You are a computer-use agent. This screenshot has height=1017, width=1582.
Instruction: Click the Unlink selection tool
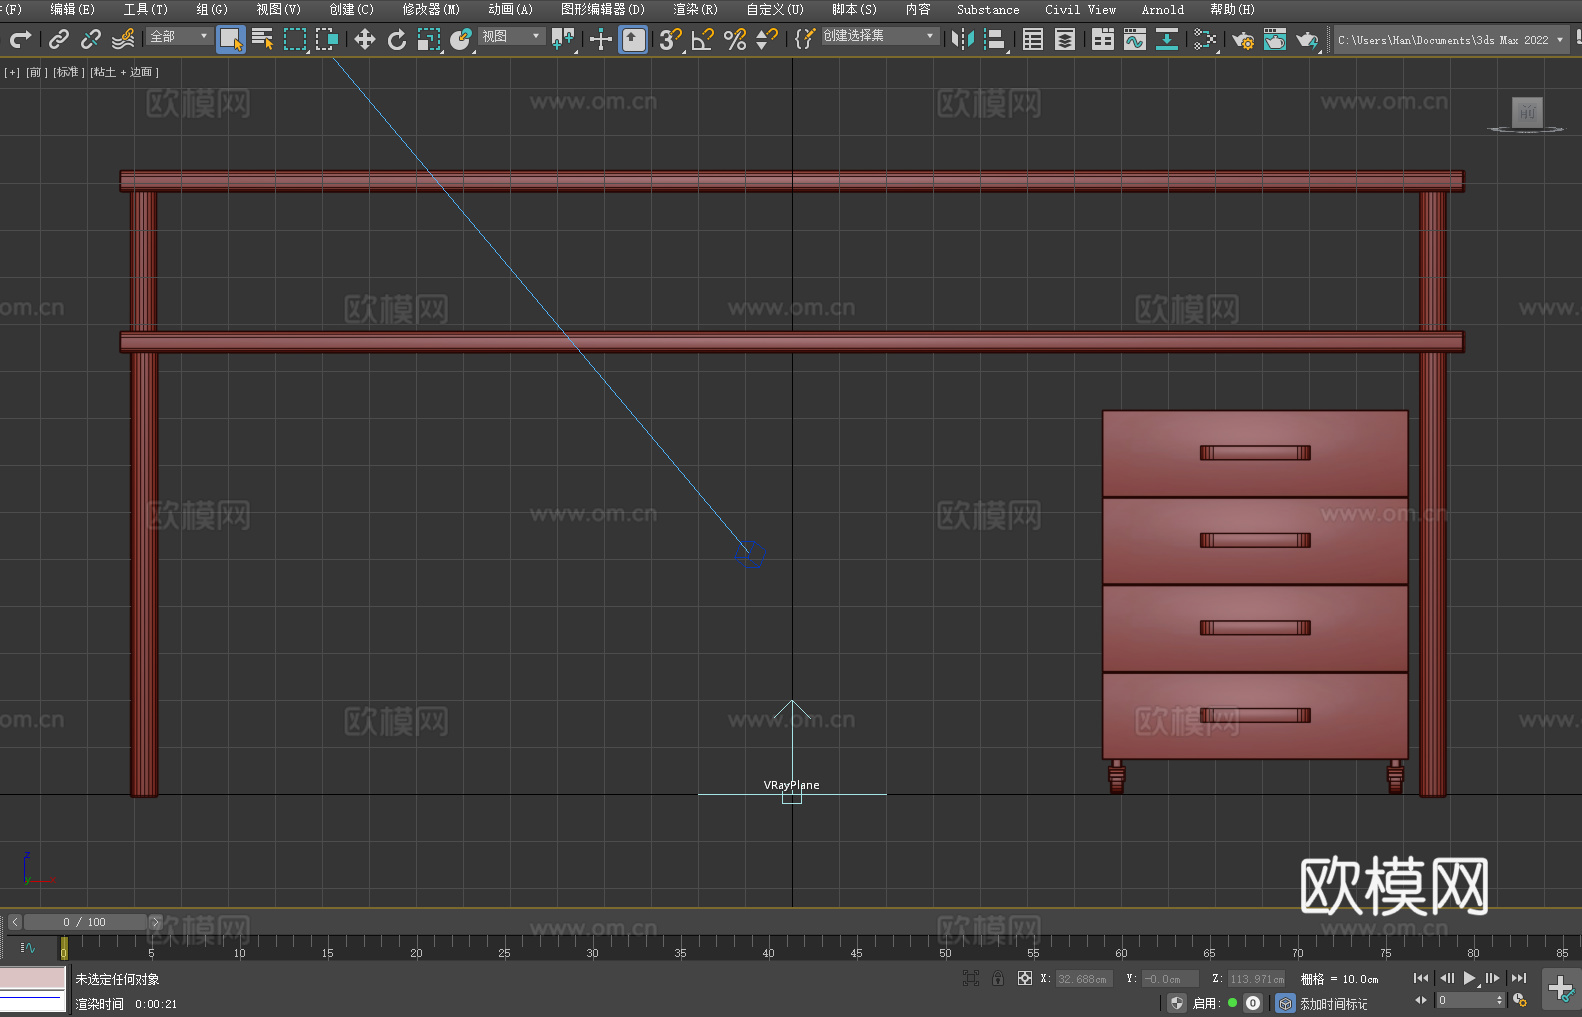[x=91, y=39]
